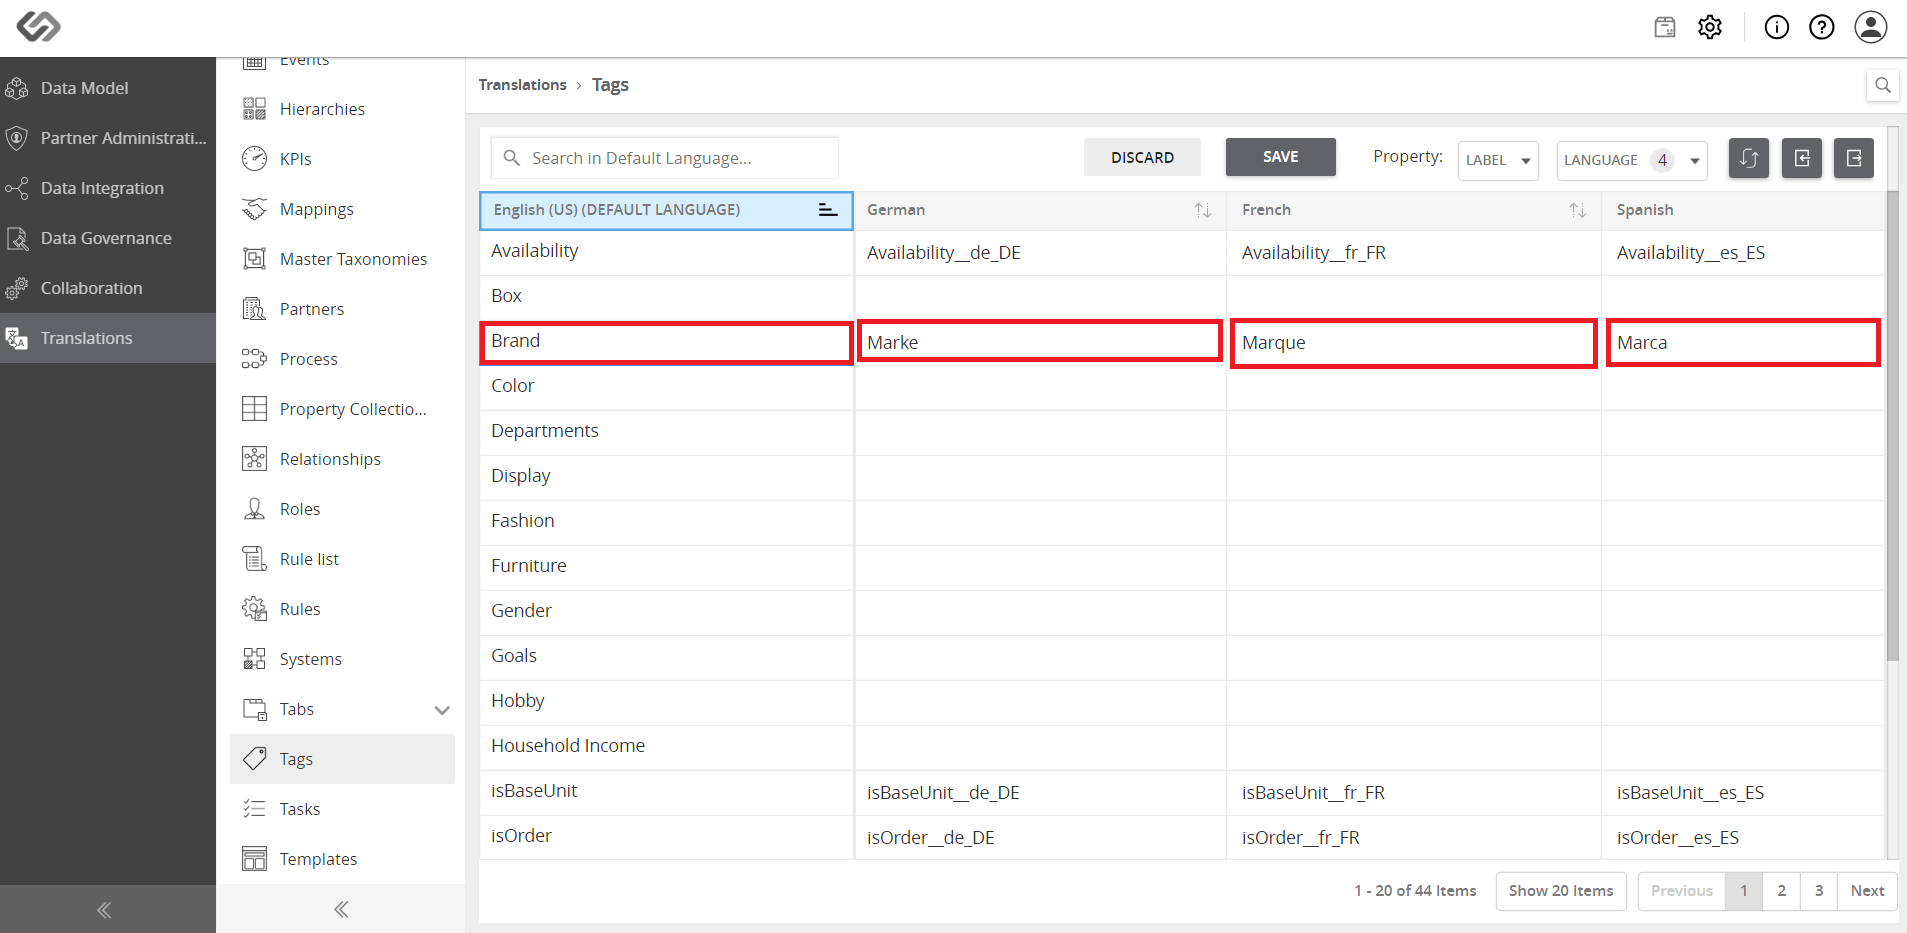1907x933 pixels.
Task: Click the table vertical scrollbar
Action: click(x=1892, y=425)
